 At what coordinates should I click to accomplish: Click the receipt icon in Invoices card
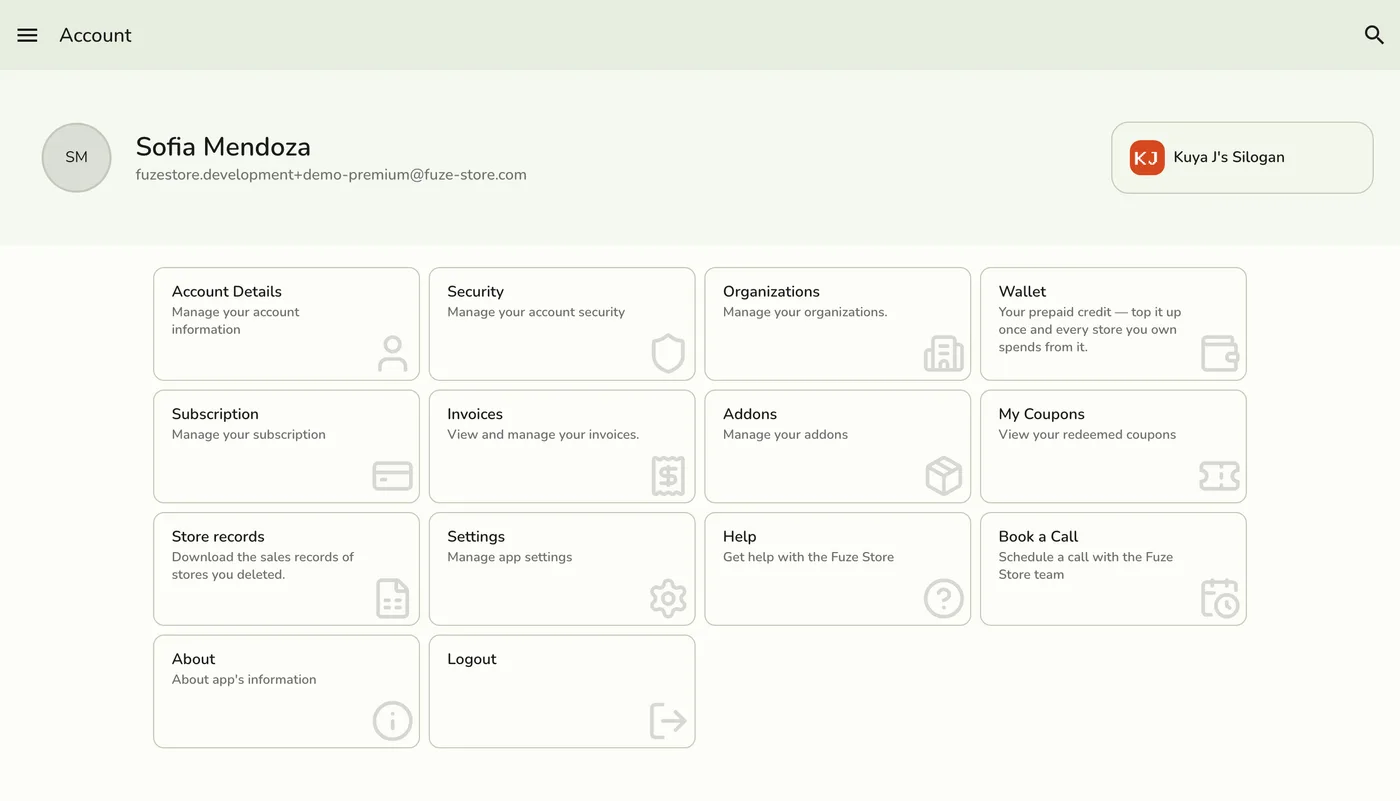[668, 476]
